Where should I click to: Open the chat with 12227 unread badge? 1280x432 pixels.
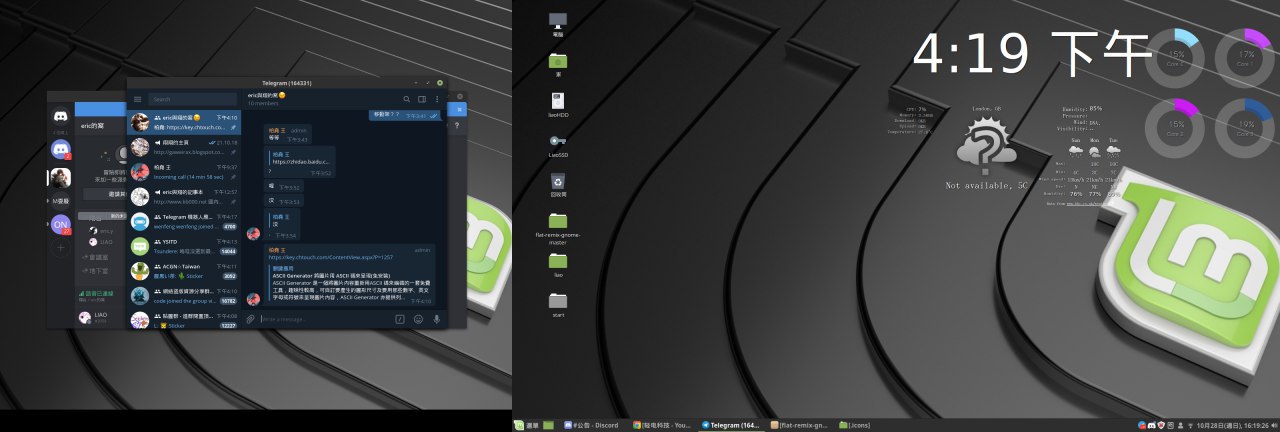point(184,320)
